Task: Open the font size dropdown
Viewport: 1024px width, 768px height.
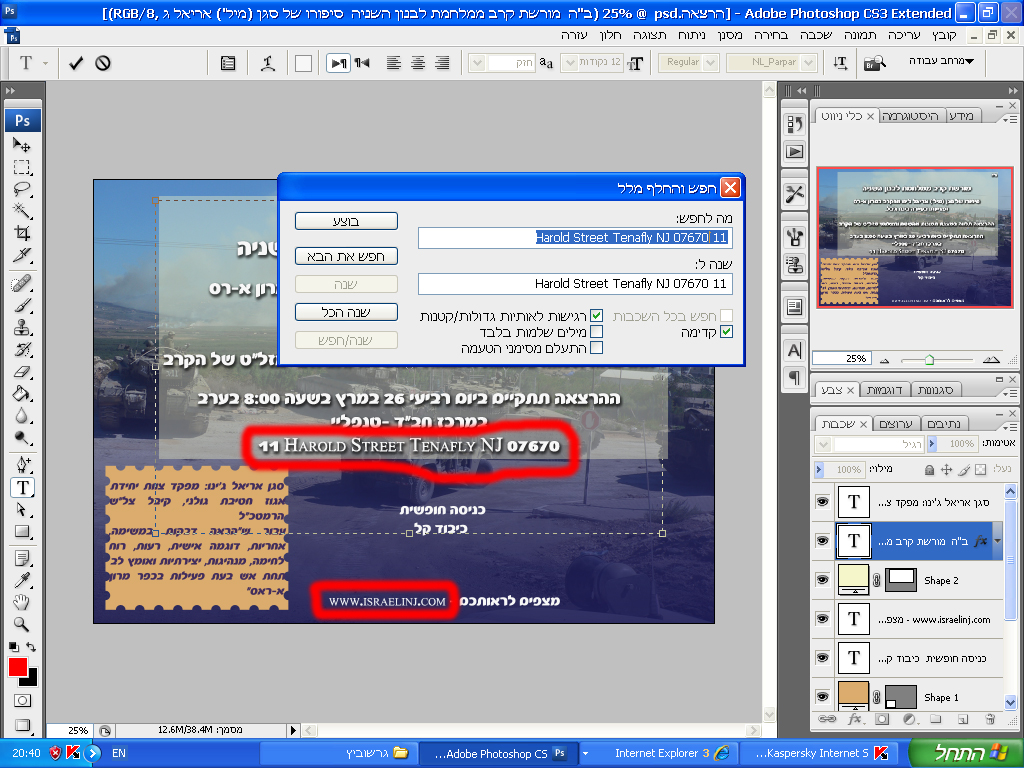Action: point(569,63)
